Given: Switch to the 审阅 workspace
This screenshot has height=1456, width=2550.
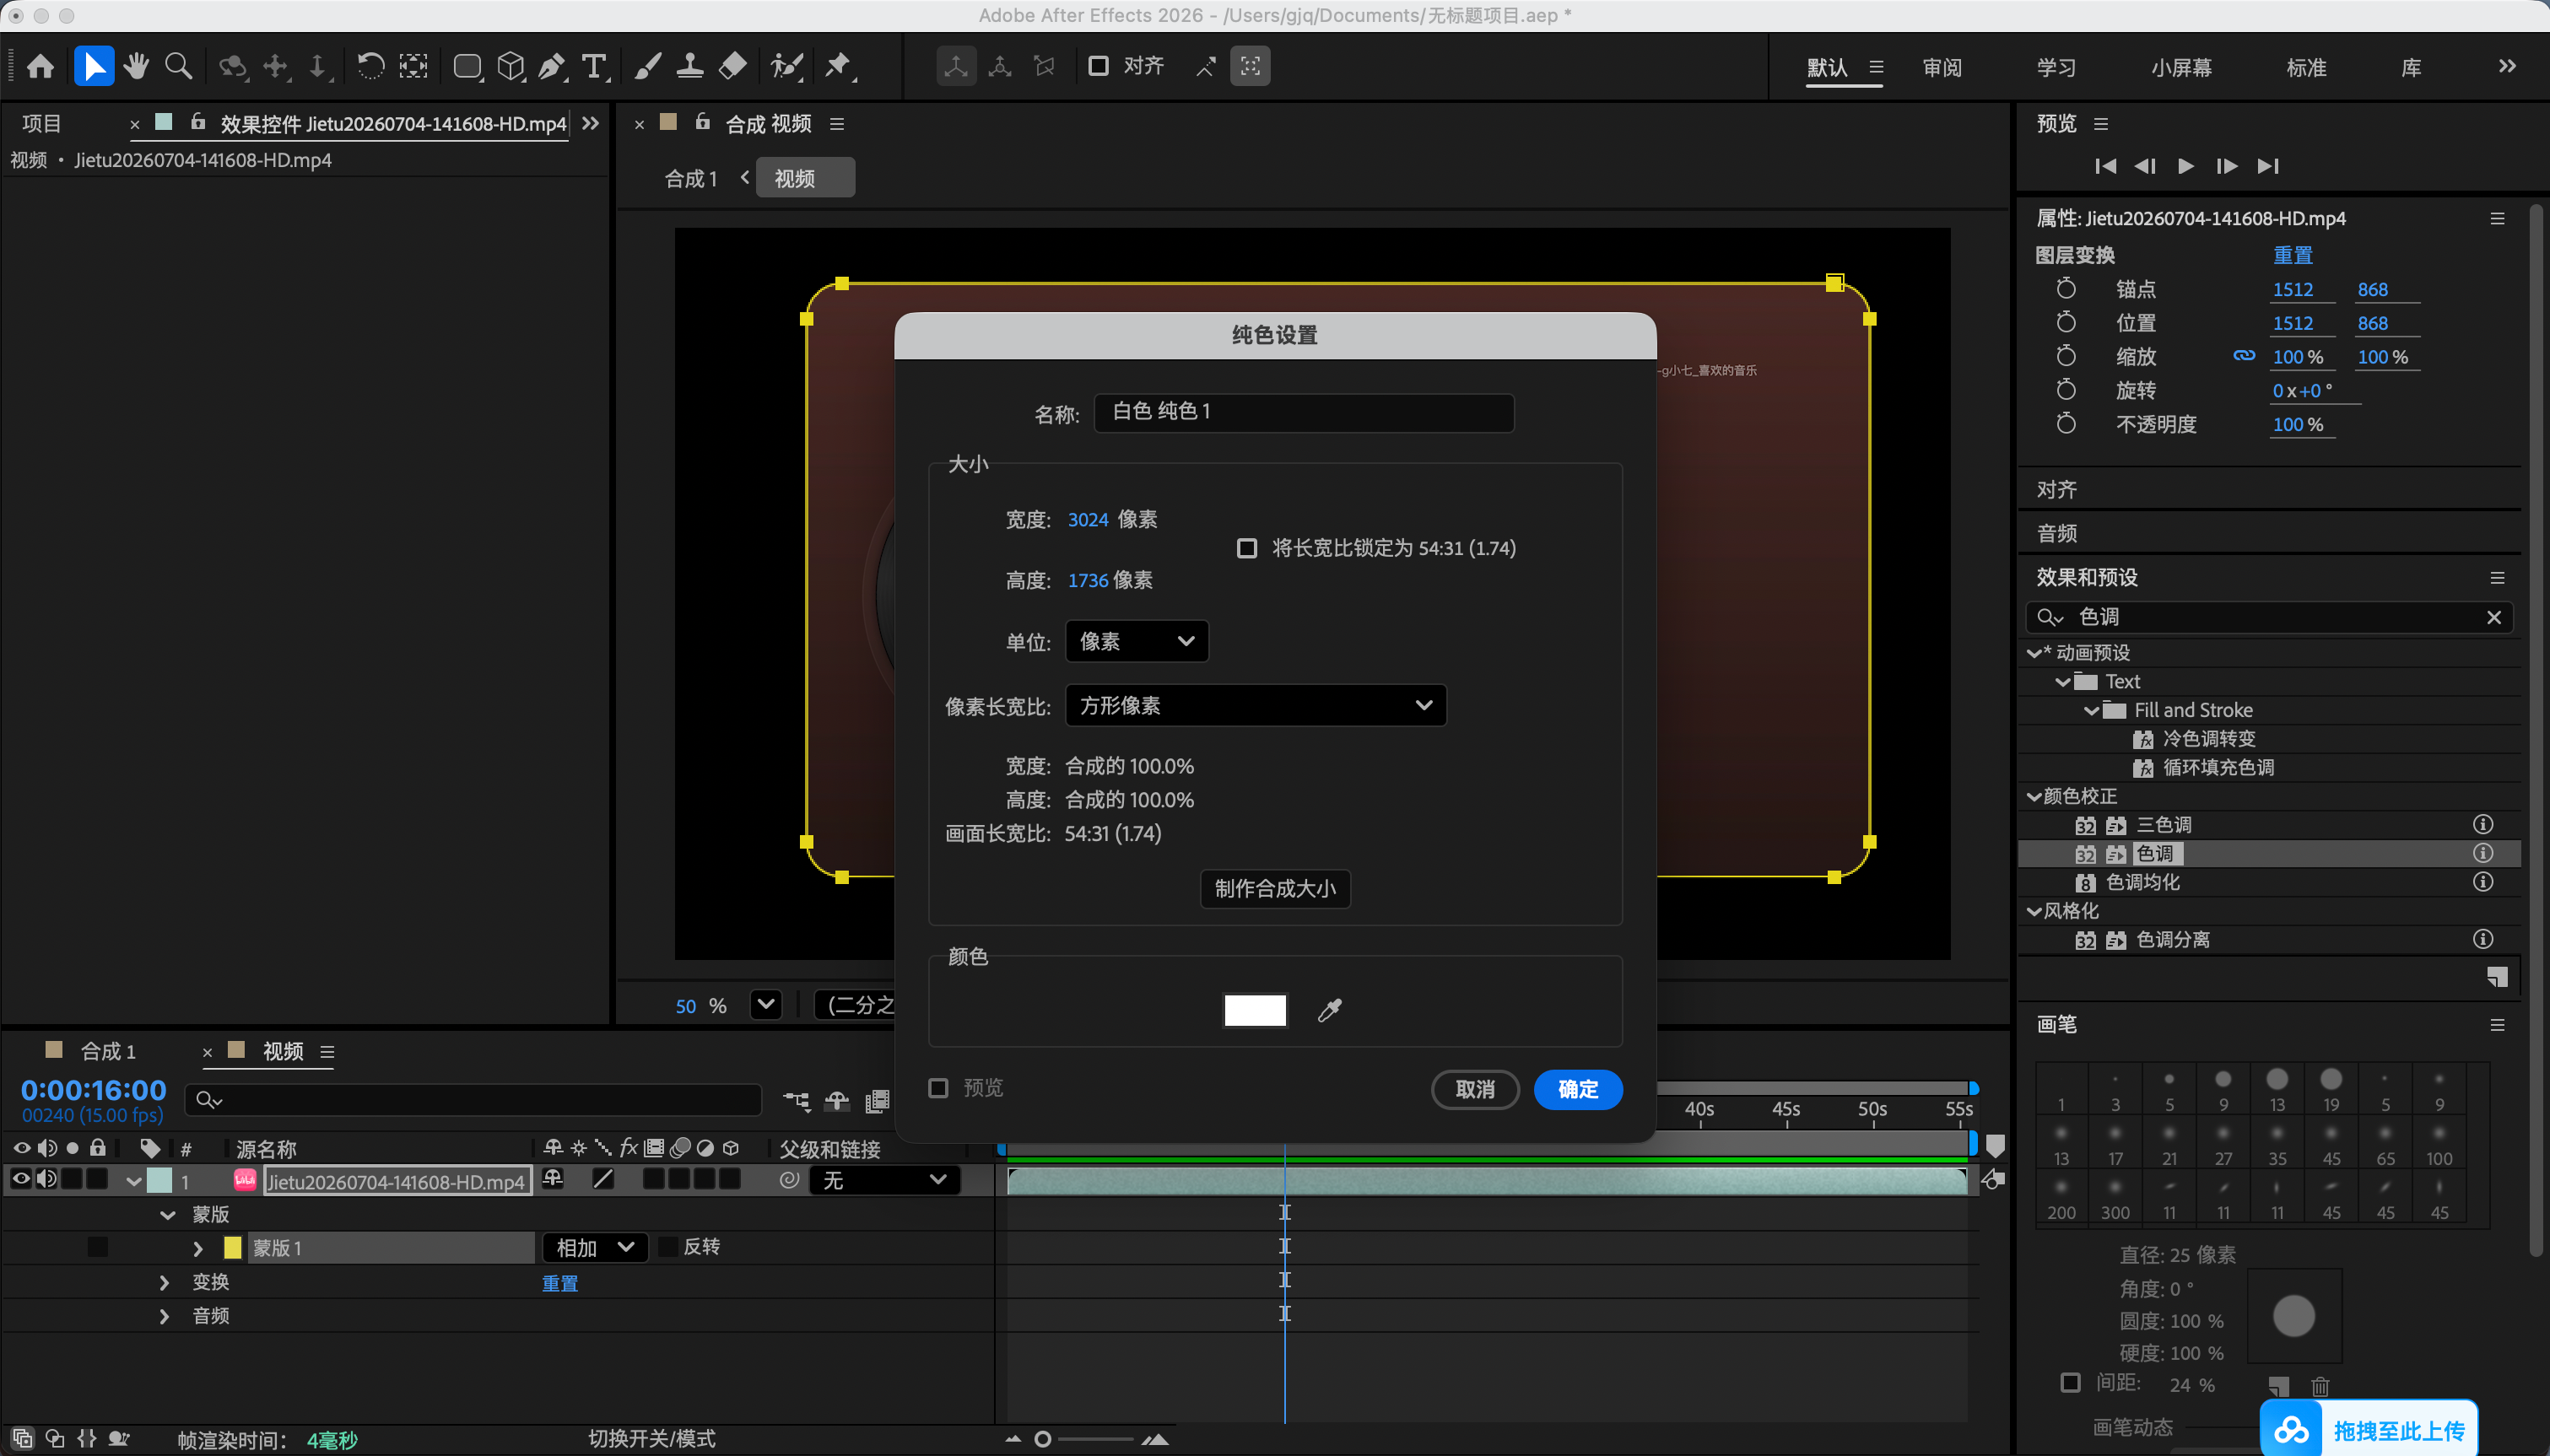Looking at the screenshot, I should point(1942,67).
